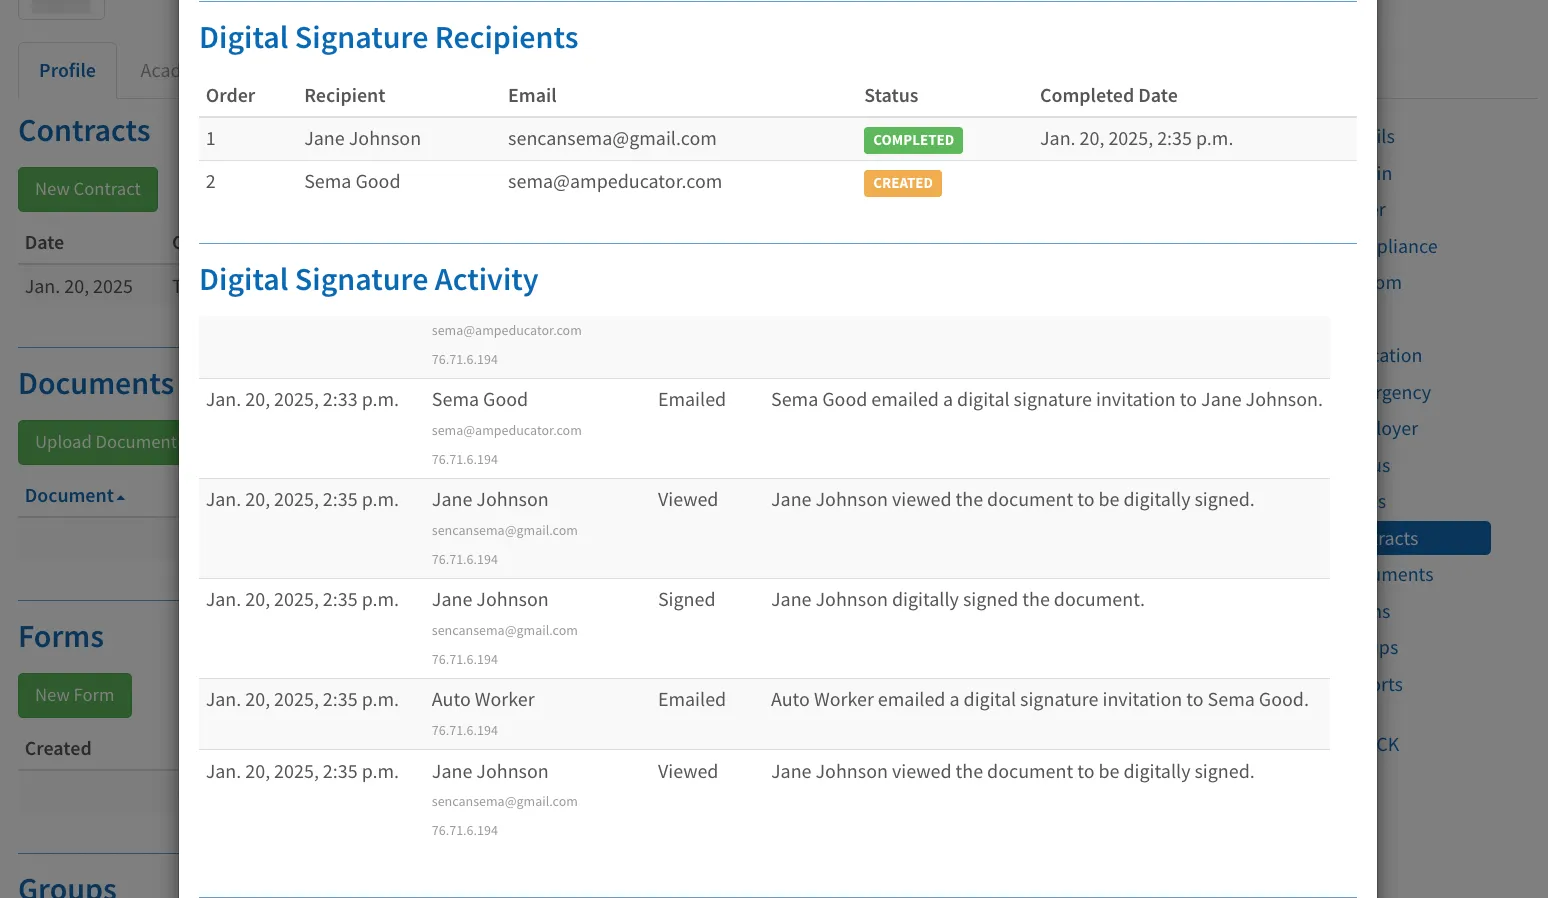Click the Jan. 20, 2025 contract date in background

pyautogui.click(x=79, y=287)
